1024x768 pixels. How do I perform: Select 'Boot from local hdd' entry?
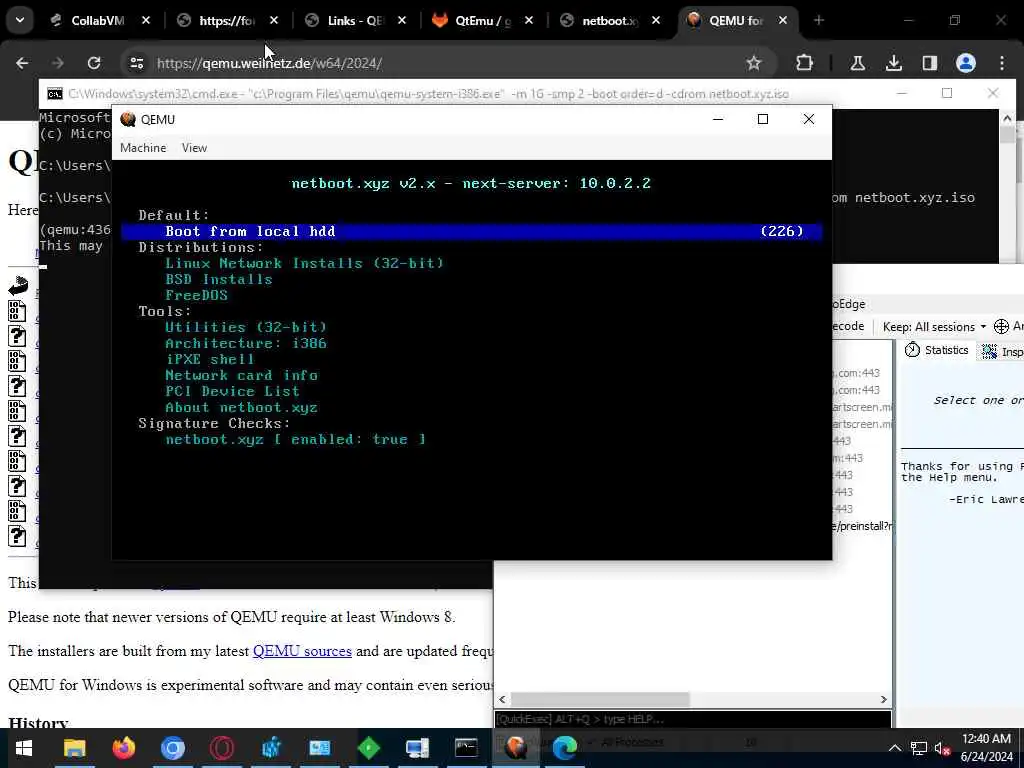point(471,231)
